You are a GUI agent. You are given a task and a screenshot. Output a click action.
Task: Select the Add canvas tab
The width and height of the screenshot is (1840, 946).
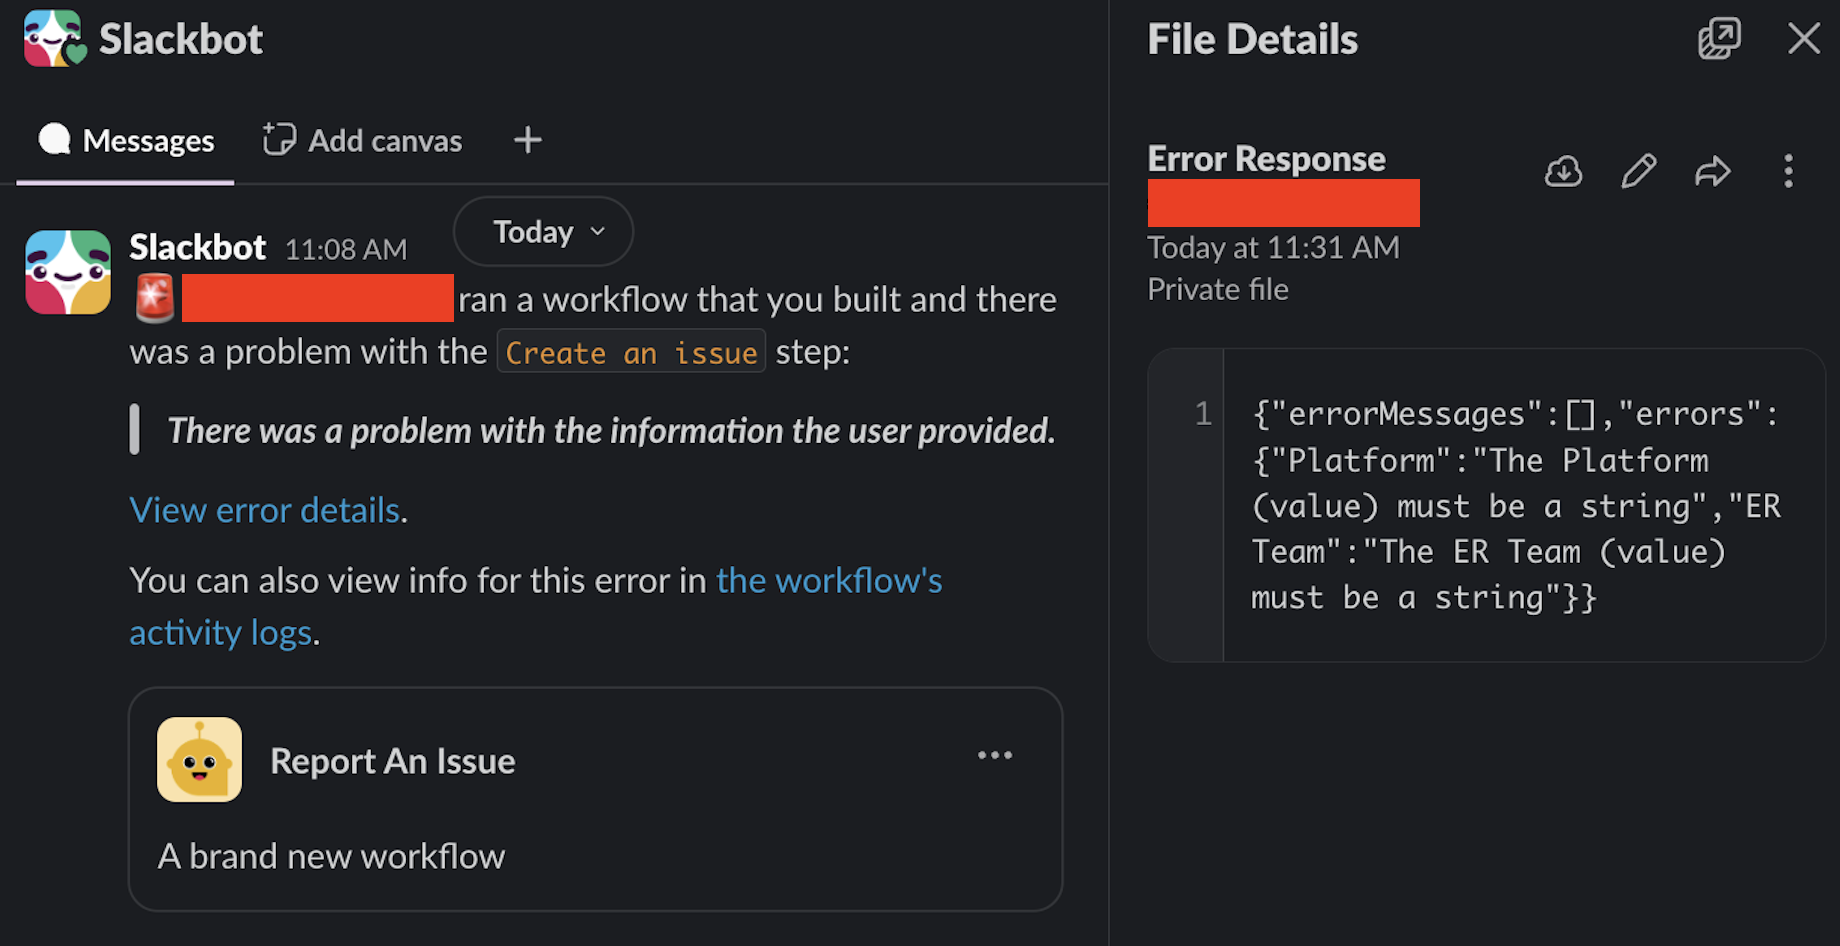point(384,140)
